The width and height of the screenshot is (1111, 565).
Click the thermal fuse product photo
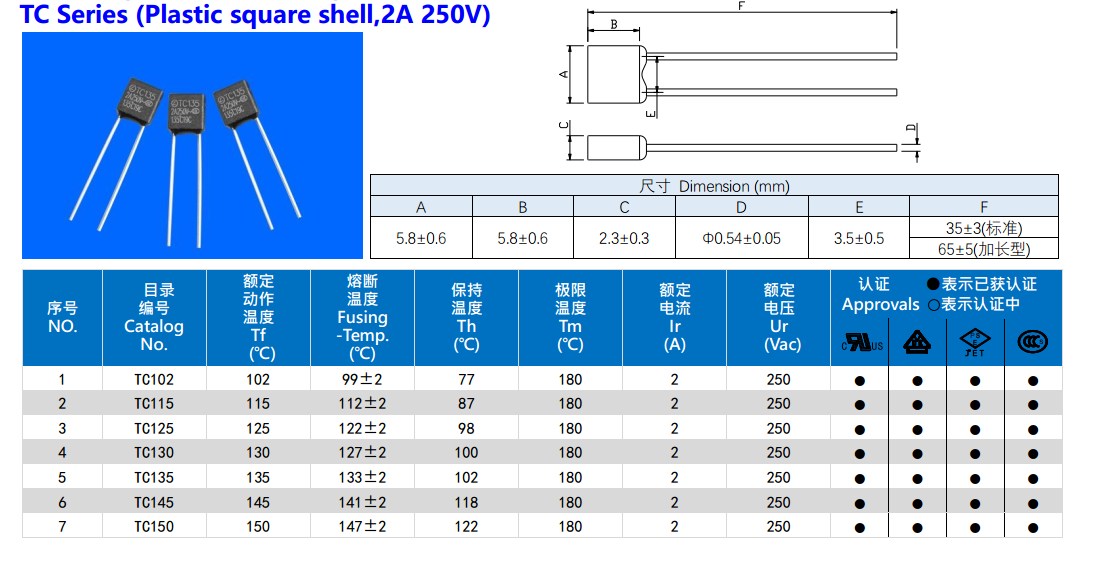(x=192, y=145)
